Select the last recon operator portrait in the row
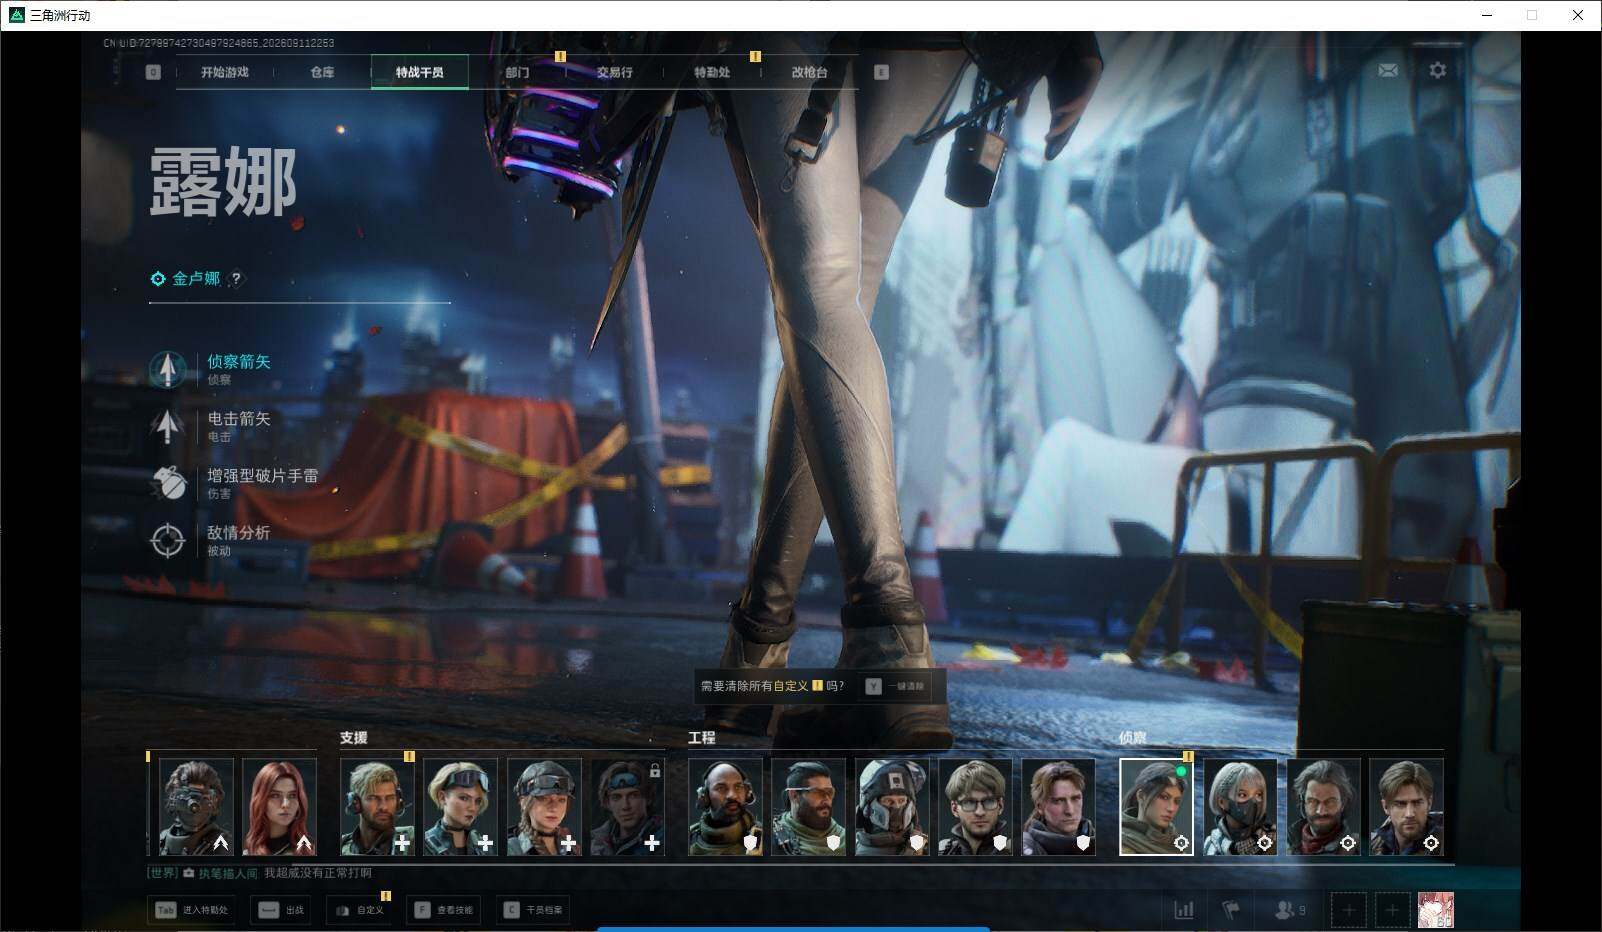Screen dimensions: 1602x932 (1406, 806)
